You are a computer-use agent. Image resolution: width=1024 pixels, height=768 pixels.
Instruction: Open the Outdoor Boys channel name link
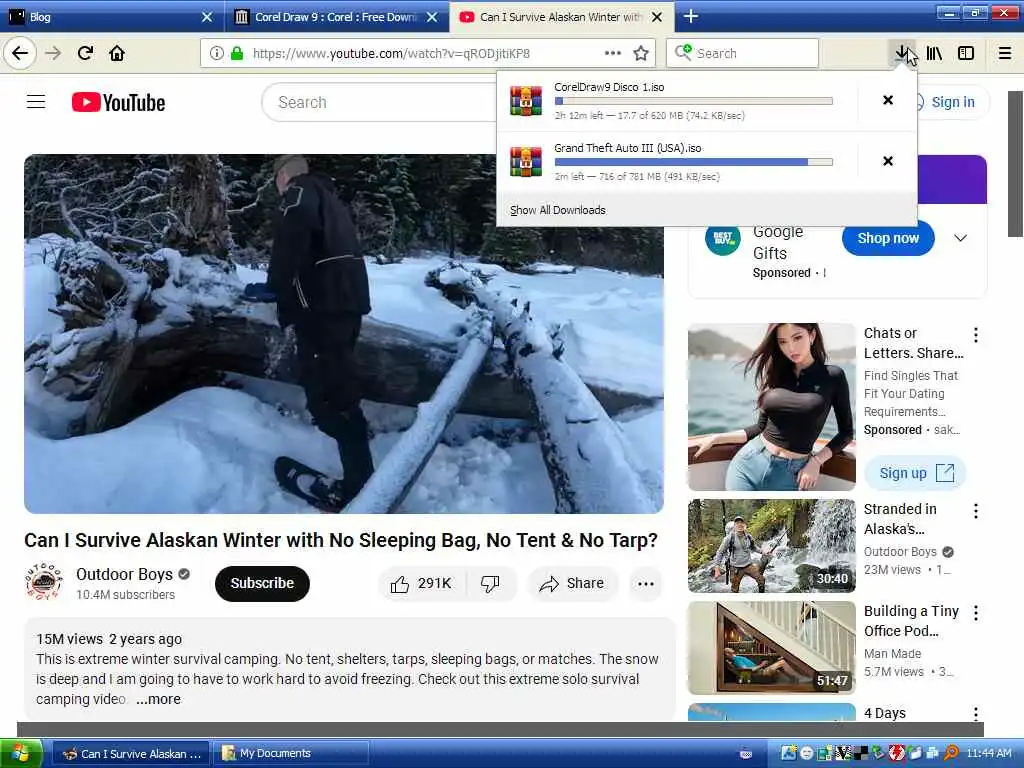point(124,574)
